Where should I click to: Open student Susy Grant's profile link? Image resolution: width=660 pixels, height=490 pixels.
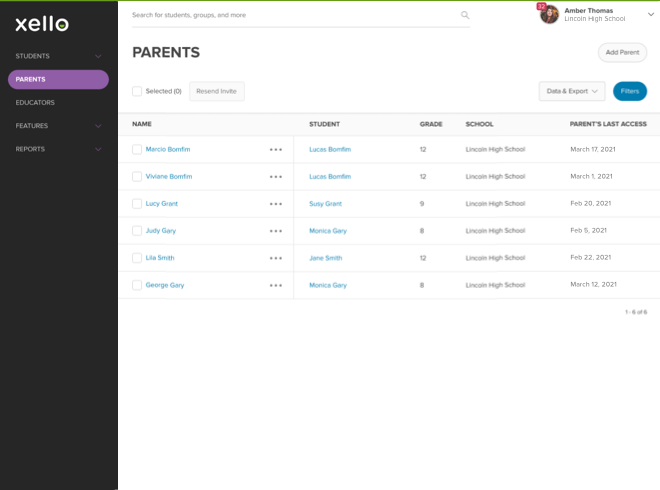[325, 204]
